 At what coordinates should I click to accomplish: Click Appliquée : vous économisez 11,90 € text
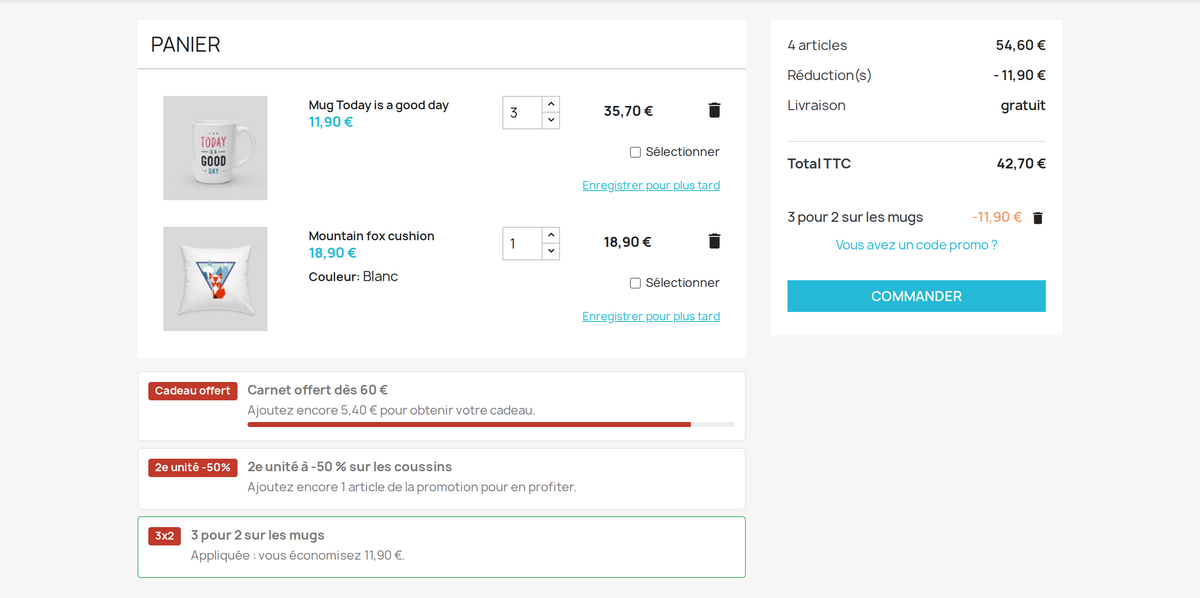[x=298, y=555]
